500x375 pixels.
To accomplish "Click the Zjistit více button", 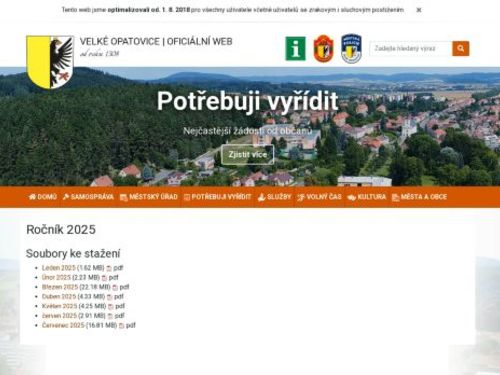I will (248, 155).
